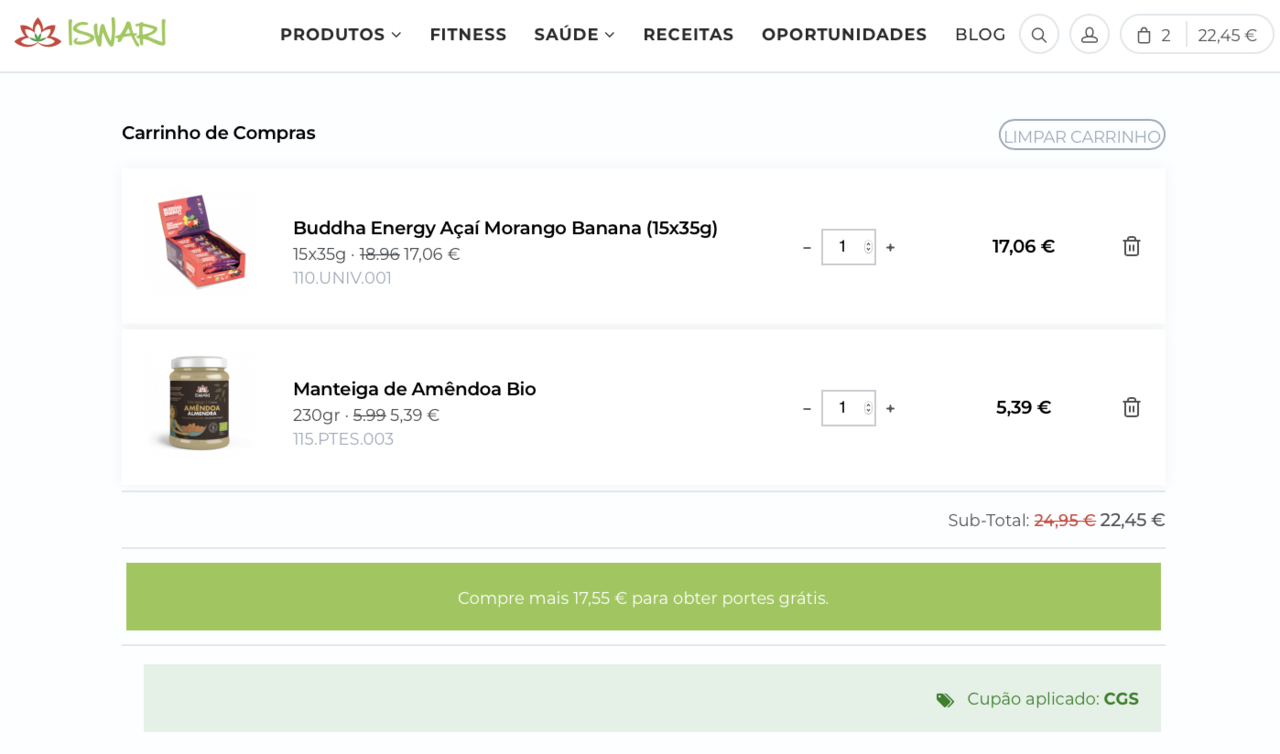This screenshot has width=1280, height=754.
Task: Expand the Saúde dropdown menu
Action: pos(574,35)
